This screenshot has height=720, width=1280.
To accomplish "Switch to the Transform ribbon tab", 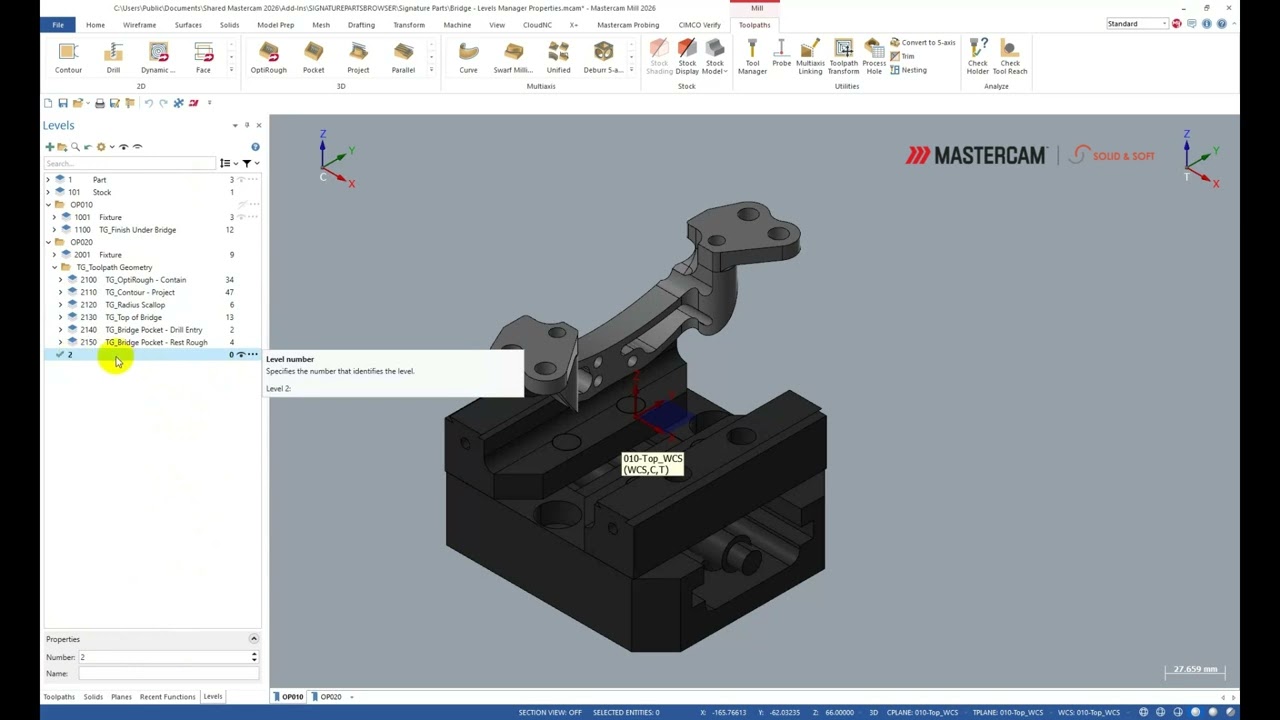I will (x=408, y=24).
